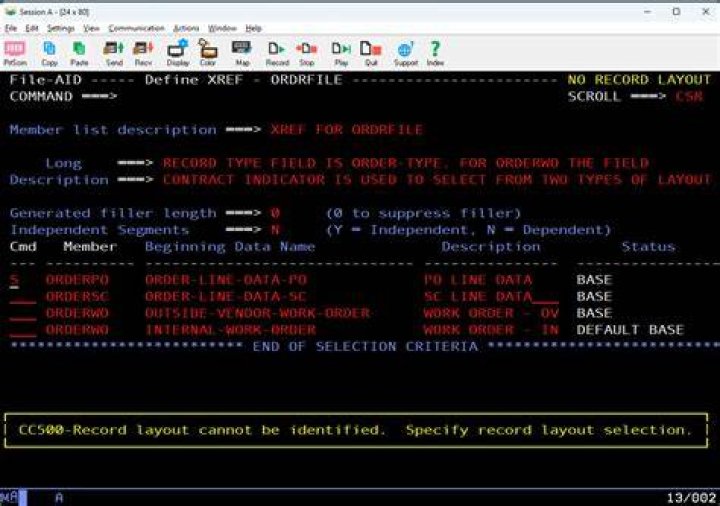Viewport: 720px width, 506px height.
Task: Click the Play macro icon
Action: pyautogui.click(x=341, y=53)
